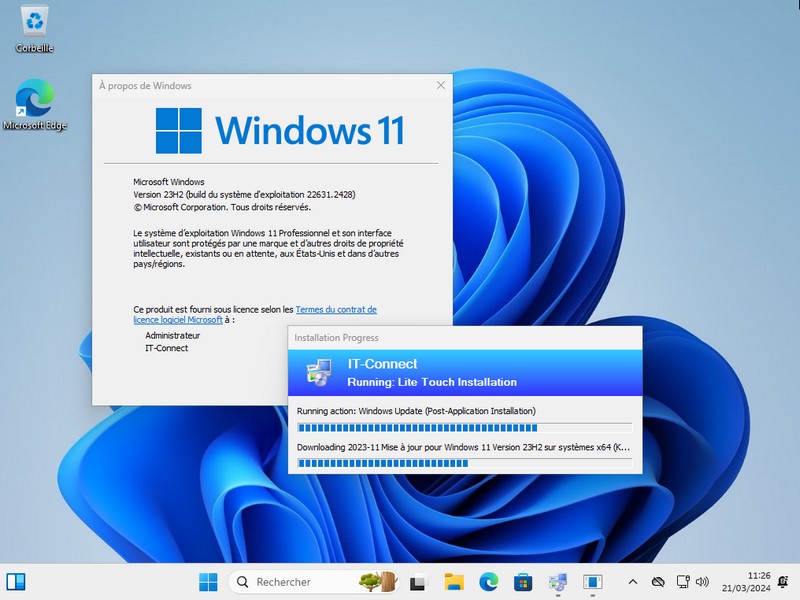Select the Lite Touch installation taskbar icon
This screenshot has height=600, width=800.
(558, 582)
